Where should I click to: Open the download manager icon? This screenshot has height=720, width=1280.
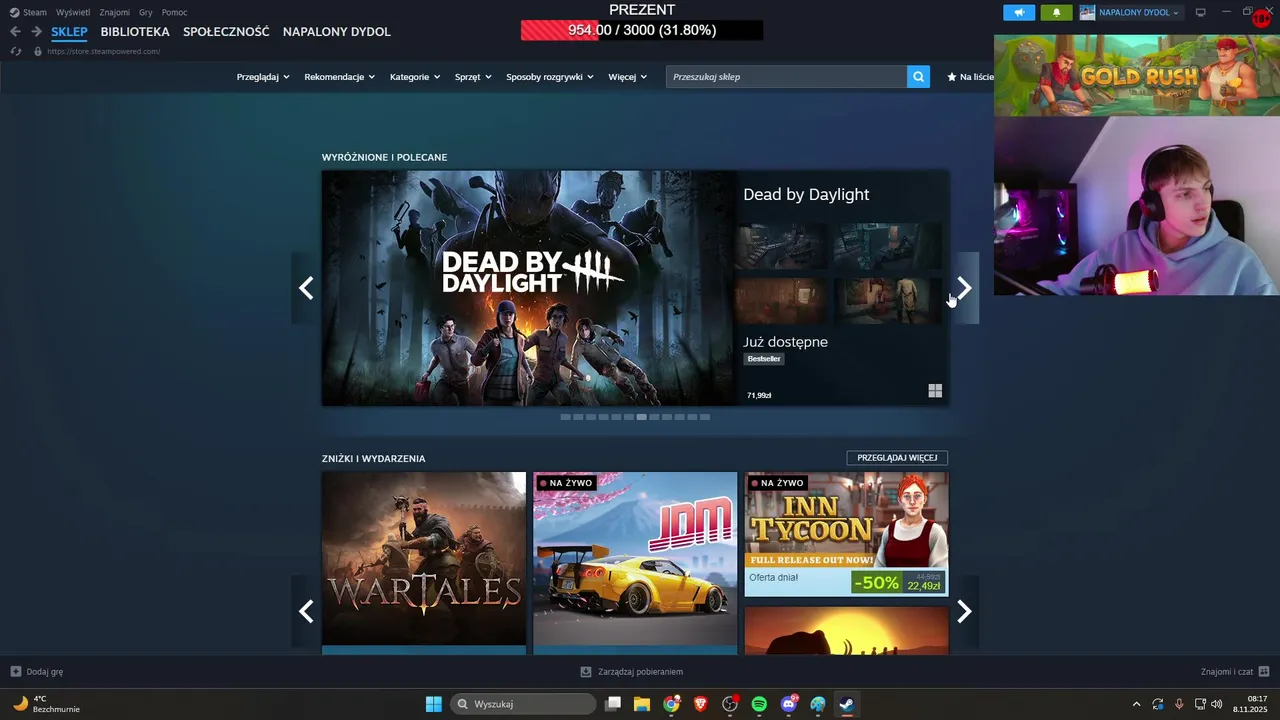coord(586,672)
